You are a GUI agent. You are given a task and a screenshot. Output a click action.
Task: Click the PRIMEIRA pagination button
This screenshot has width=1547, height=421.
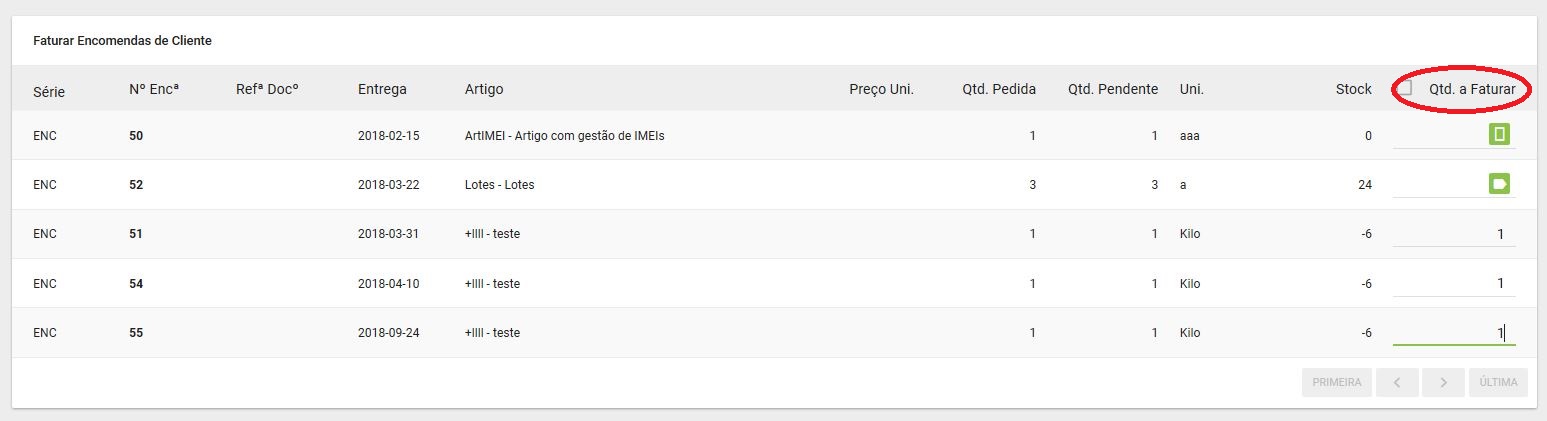pyautogui.click(x=1336, y=382)
